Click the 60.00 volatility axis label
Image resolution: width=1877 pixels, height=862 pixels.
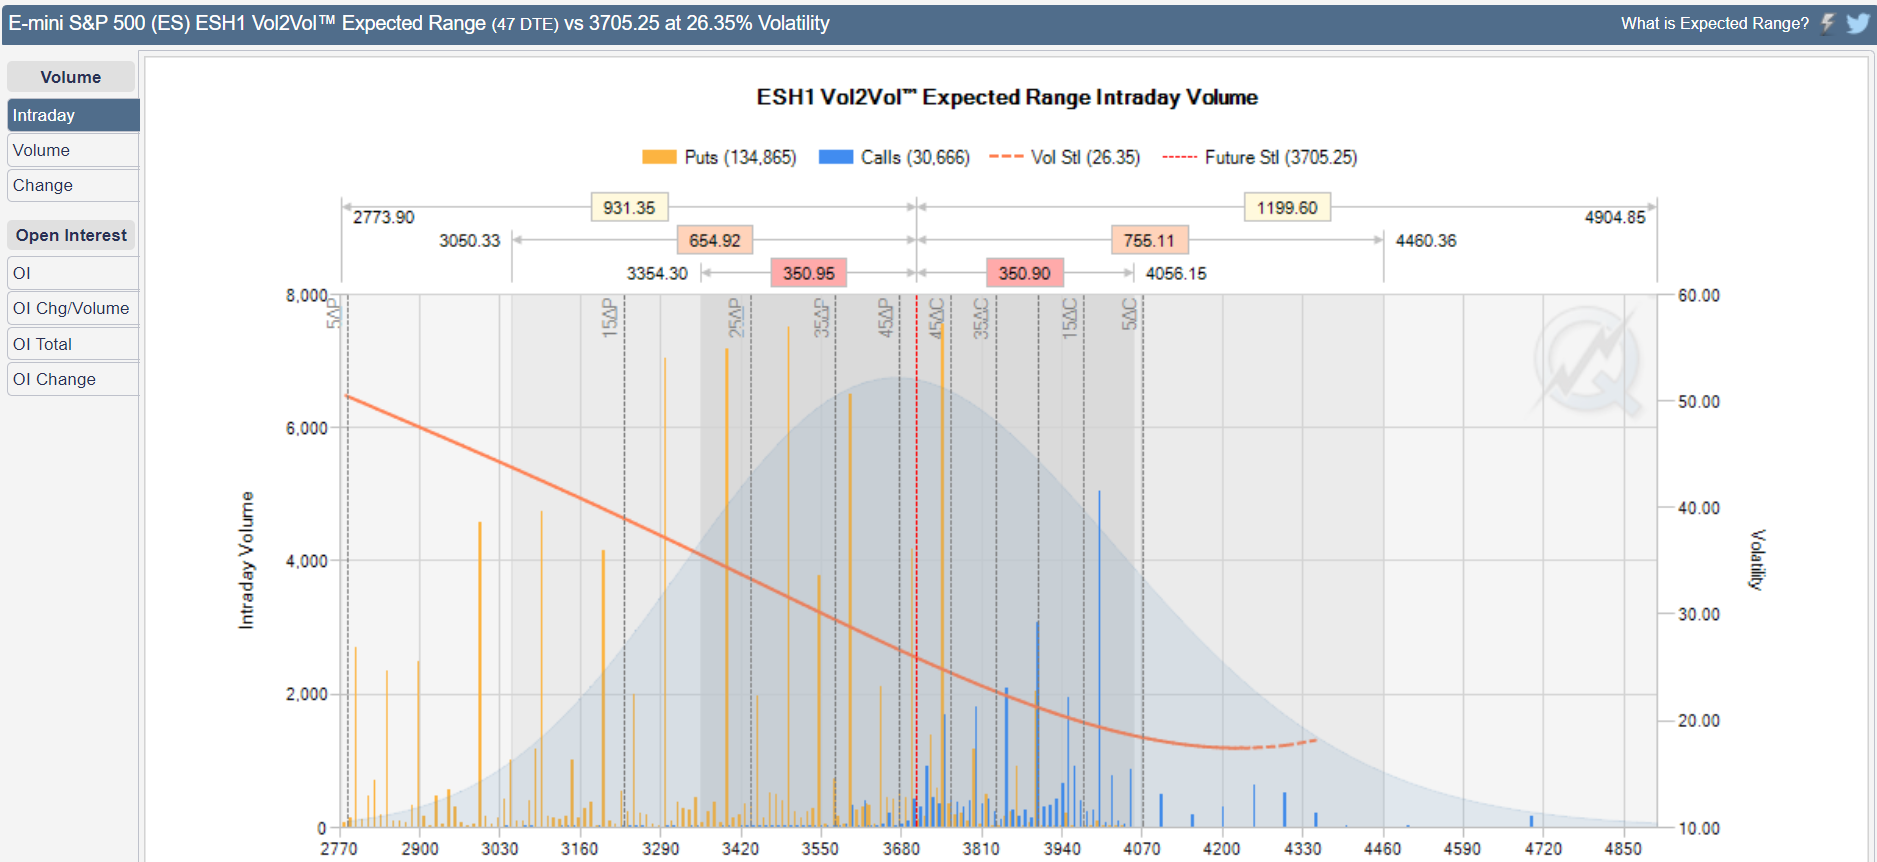(x=1699, y=295)
